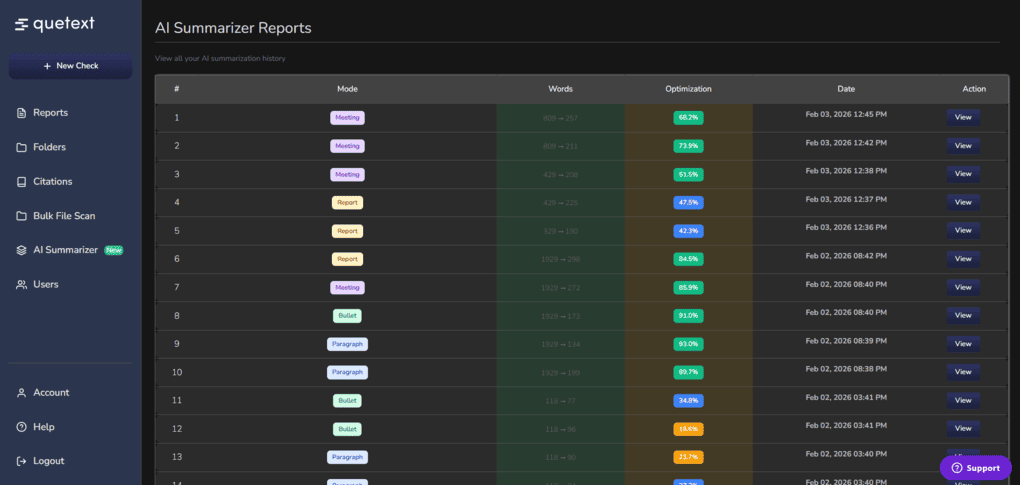Click row number 7 in the table
The width and height of the screenshot is (1020, 485).
(176, 287)
